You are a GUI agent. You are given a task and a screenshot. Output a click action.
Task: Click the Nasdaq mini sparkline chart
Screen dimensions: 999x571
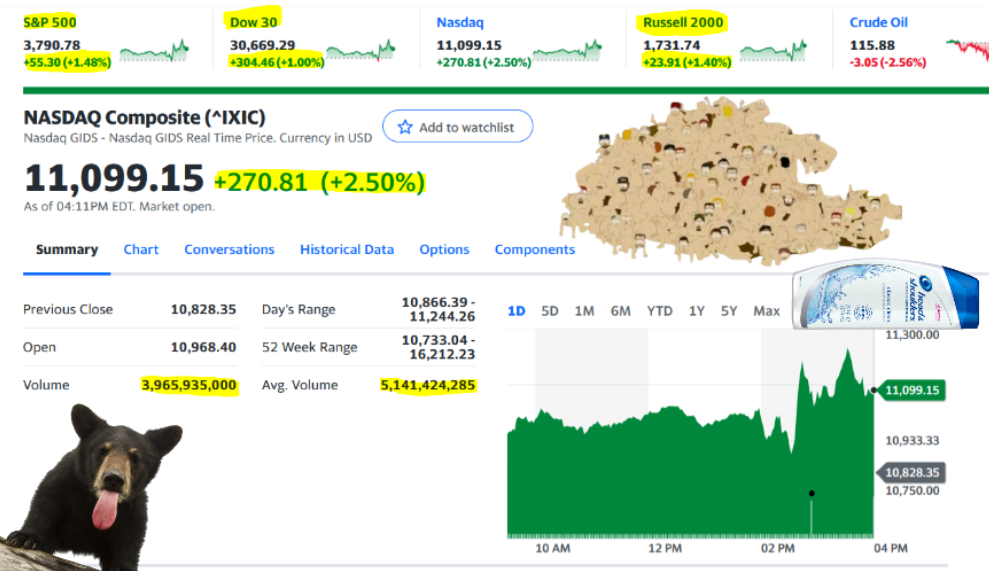point(567,51)
